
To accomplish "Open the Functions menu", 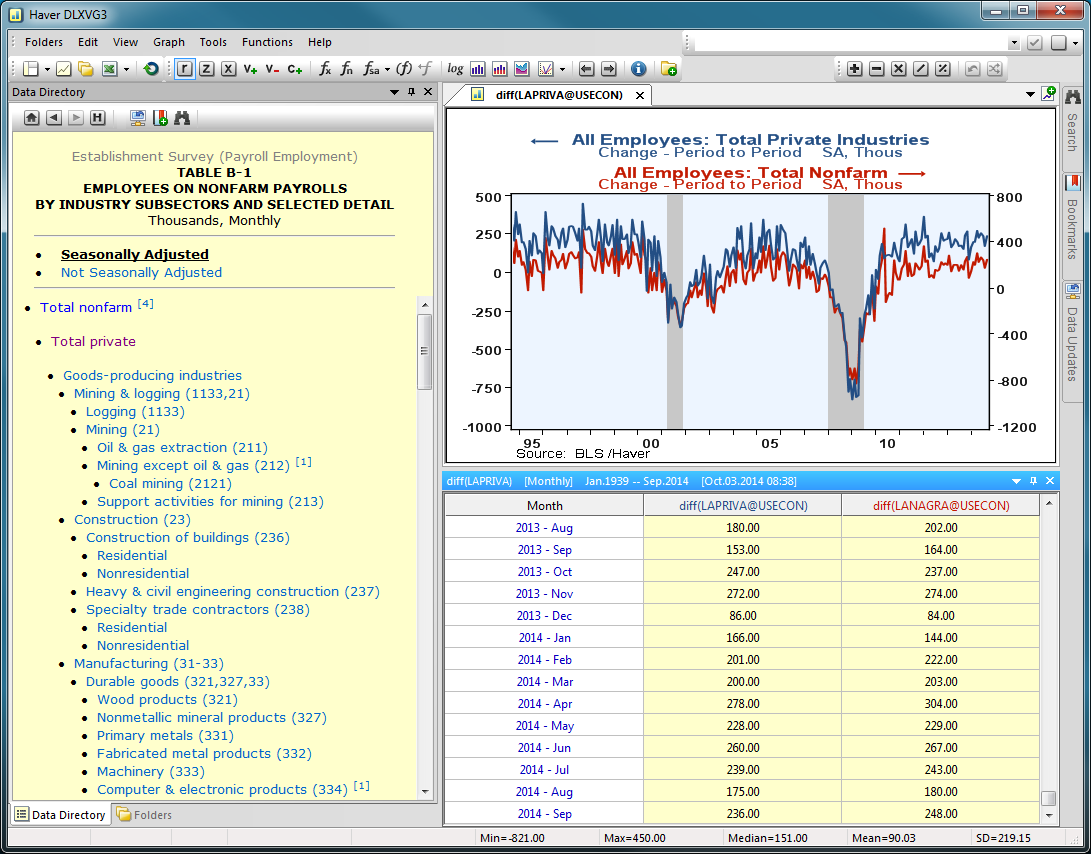I will [267, 42].
